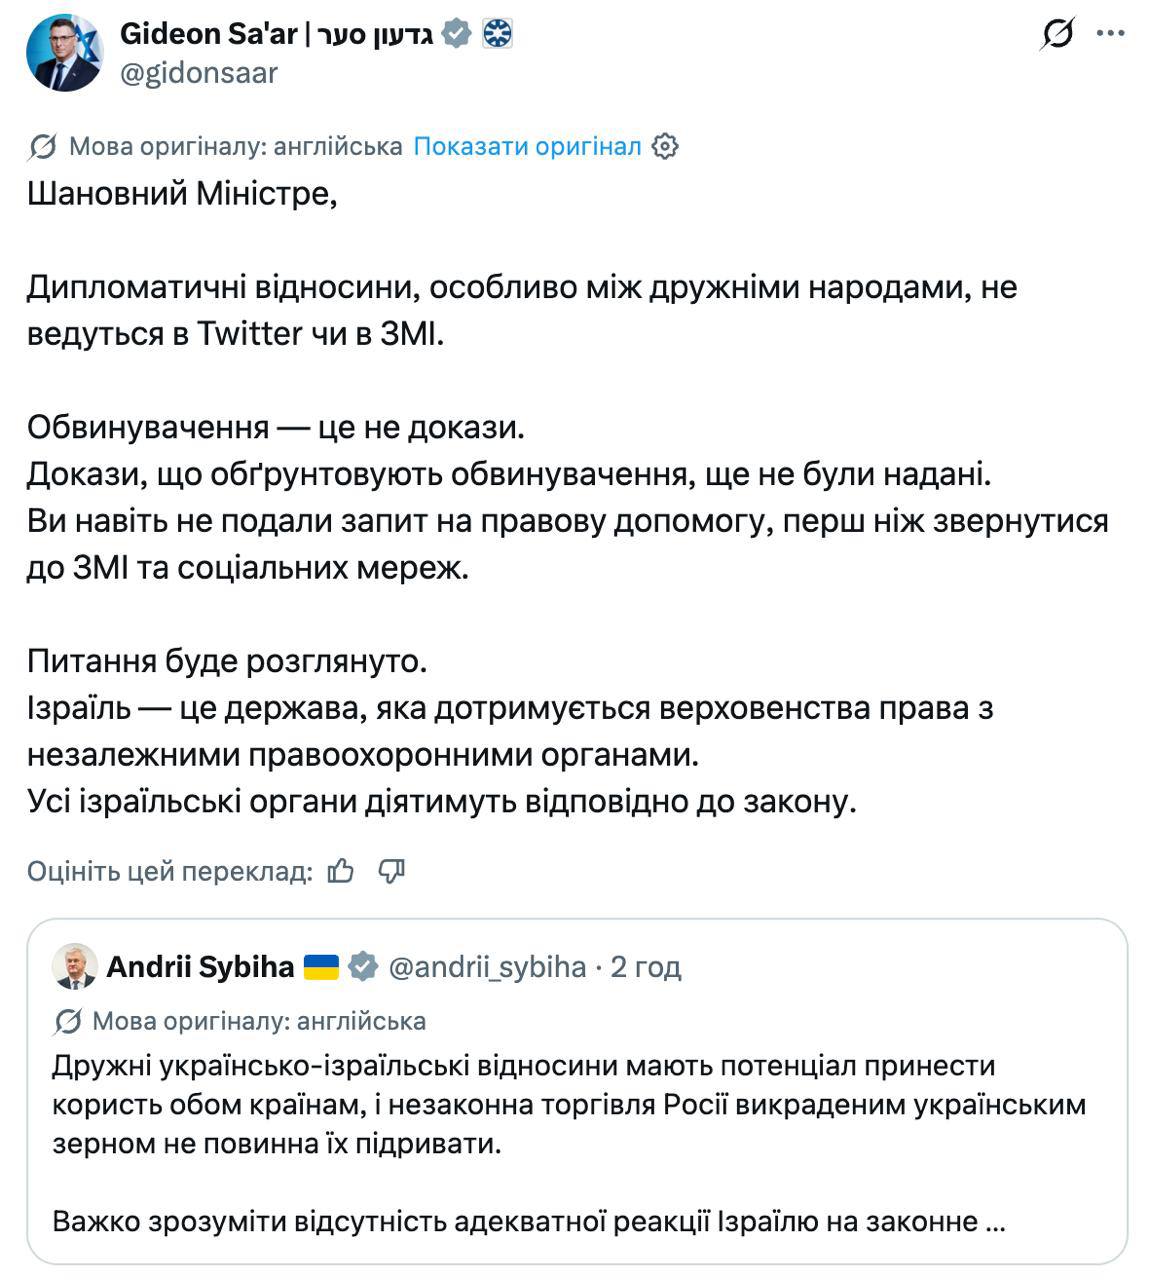1149x1280 pixels.
Task: Click the verified badge next to Andrii Sybiha
Action: tap(363, 967)
